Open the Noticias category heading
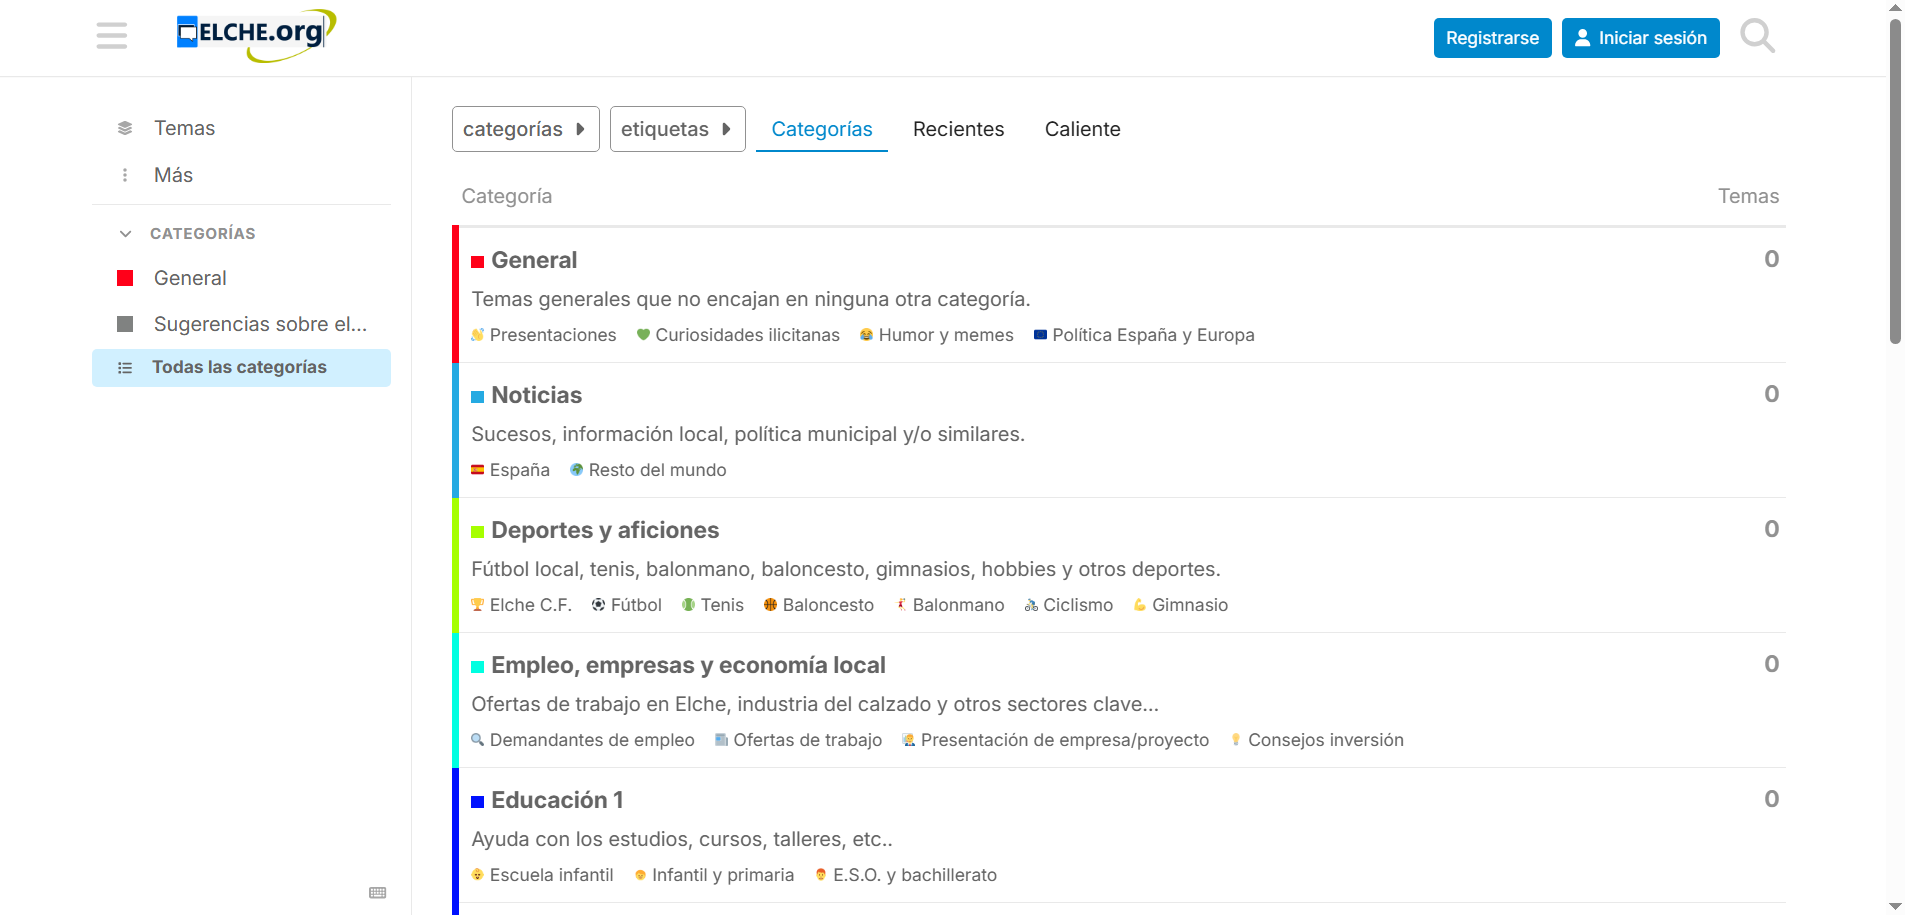Image resolution: width=1905 pixels, height=915 pixels. click(x=536, y=395)
